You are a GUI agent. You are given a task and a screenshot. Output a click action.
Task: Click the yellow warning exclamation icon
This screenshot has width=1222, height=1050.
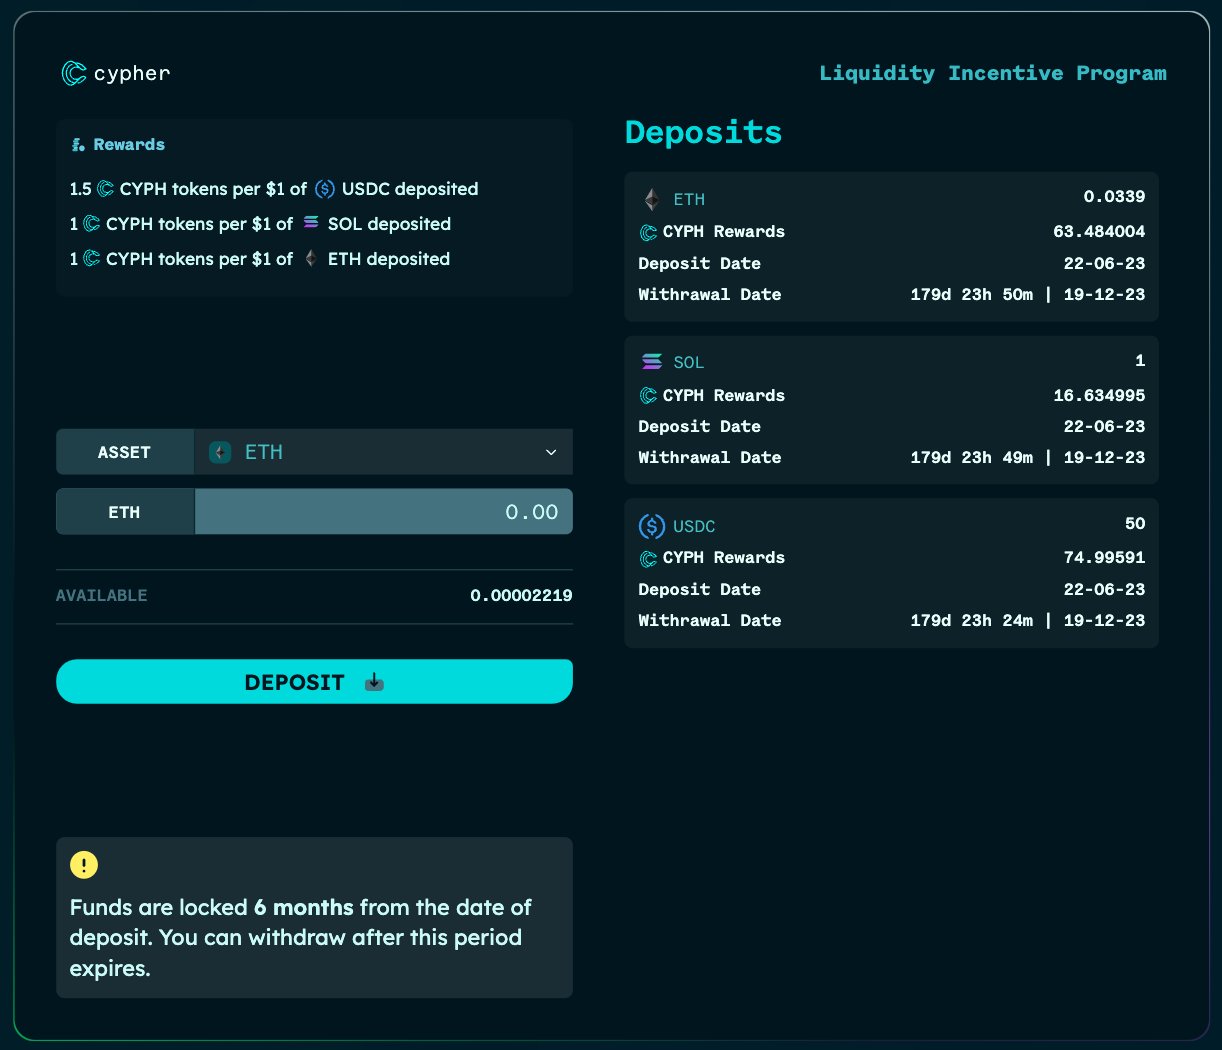[84, 864]
